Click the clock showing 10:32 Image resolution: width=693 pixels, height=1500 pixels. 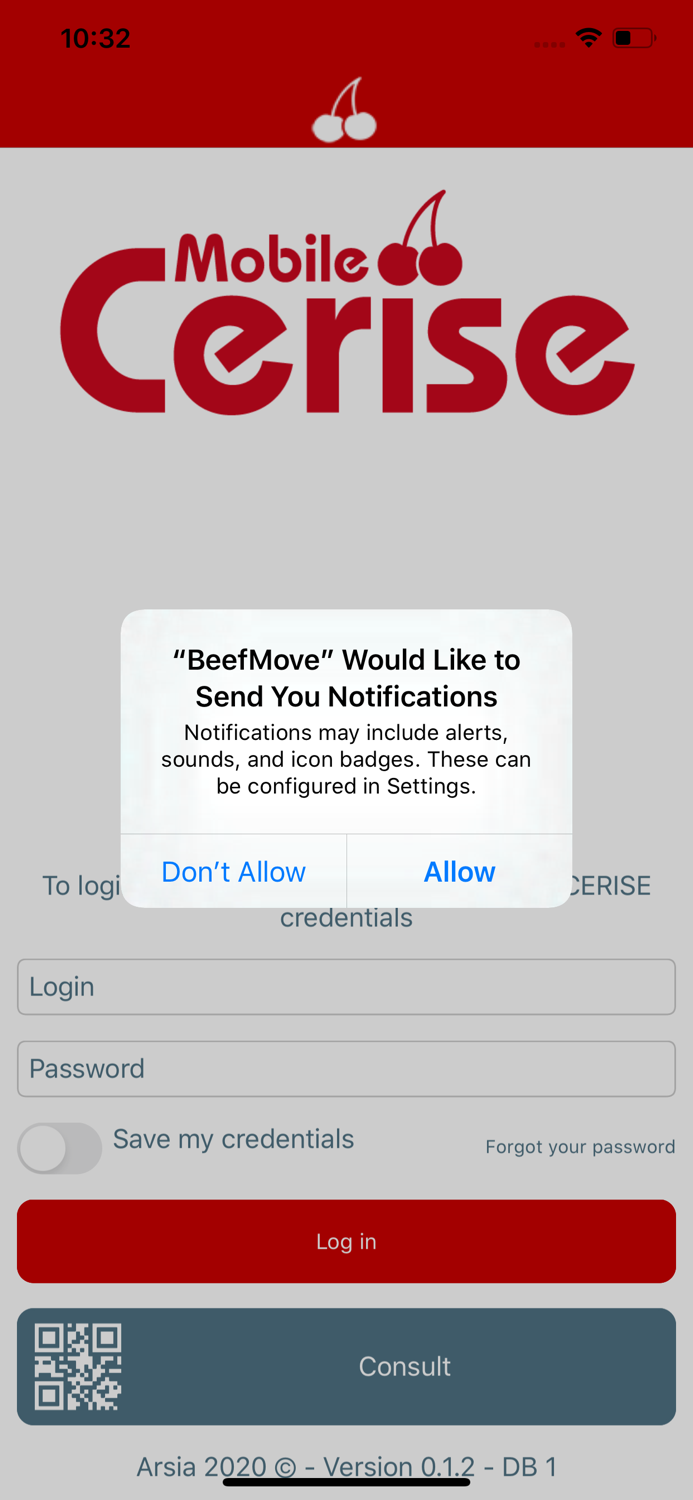95,38
